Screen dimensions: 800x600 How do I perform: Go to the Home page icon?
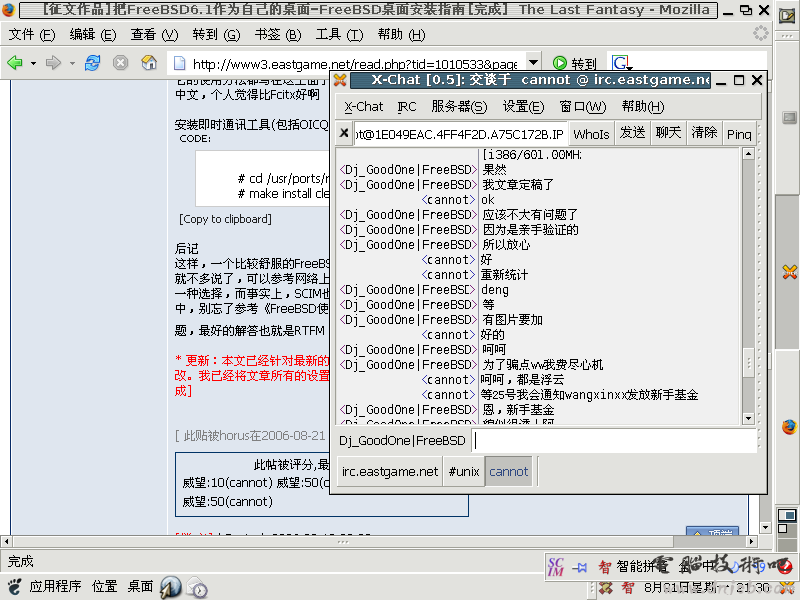coord(149,63)
